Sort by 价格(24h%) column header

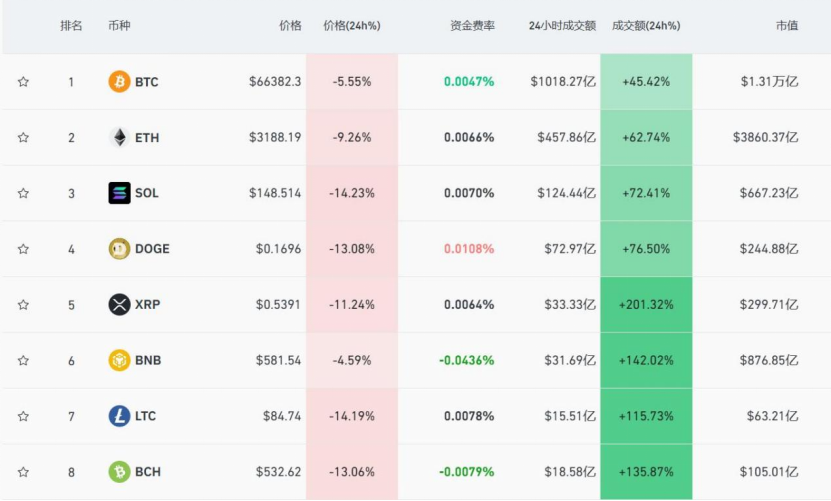(x=352, y=25)
